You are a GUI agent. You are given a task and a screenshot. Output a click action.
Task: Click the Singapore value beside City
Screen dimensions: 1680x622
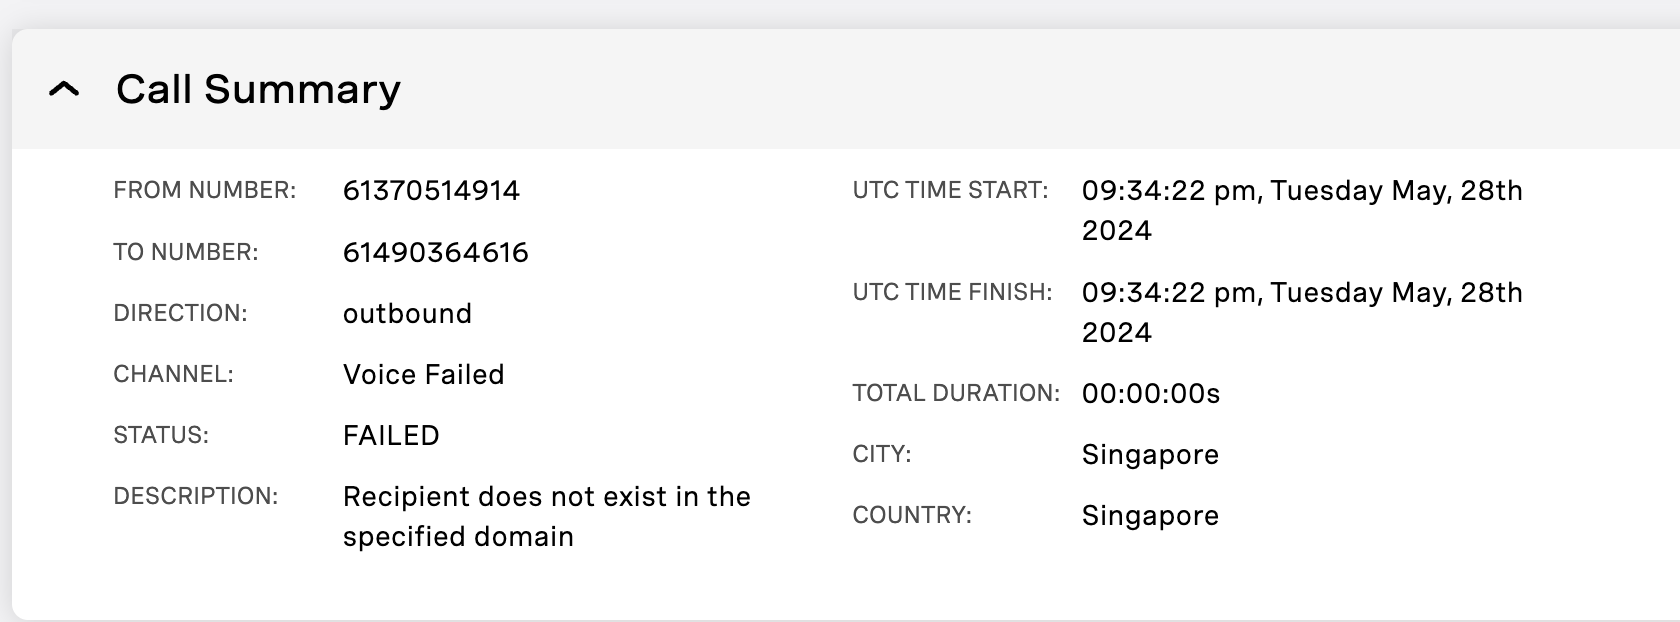(x=1150, y=455)
